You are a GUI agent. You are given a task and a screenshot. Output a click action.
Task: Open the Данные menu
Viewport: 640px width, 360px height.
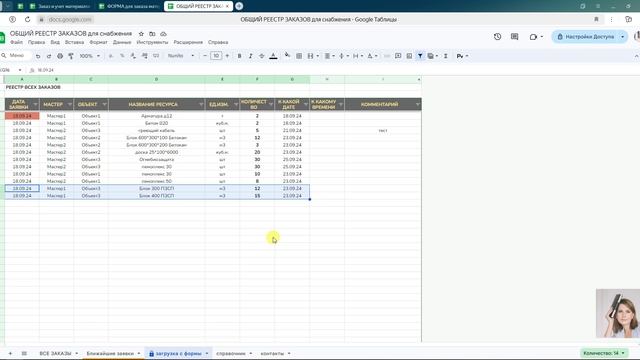coord(122,42)
